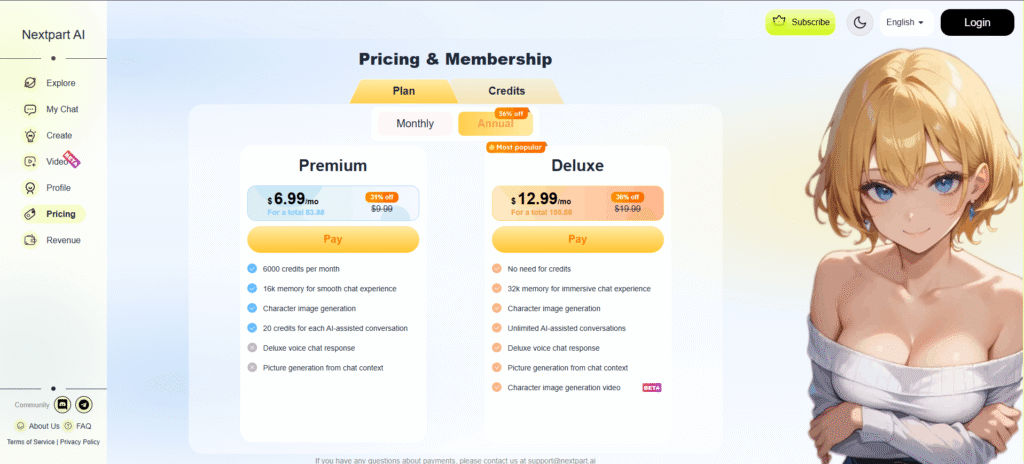
Task: Open the Terms of Service link
Action: (31, 442)
